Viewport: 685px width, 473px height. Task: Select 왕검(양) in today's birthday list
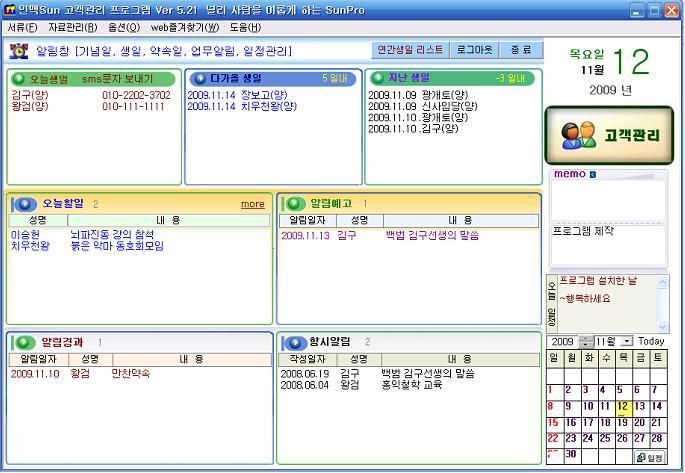point(30,107)
